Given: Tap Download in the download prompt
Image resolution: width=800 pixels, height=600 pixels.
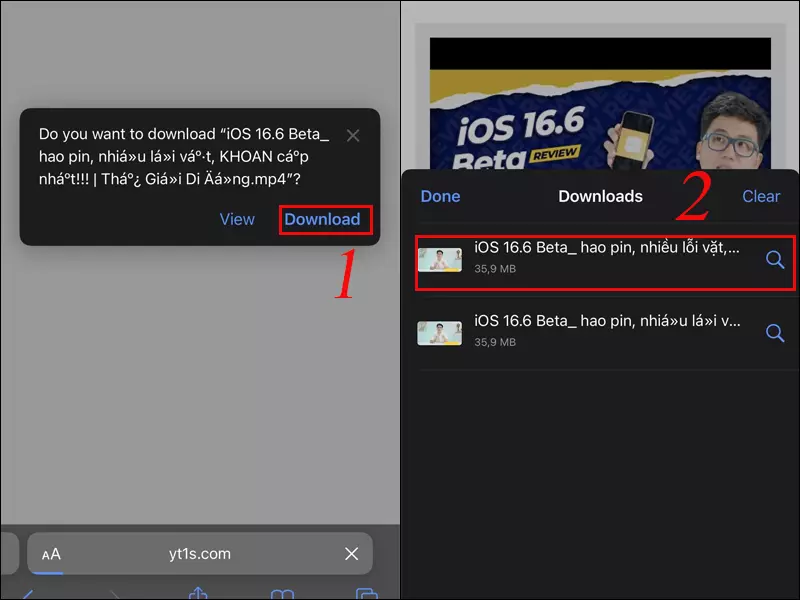Looking at the screenshot, I should [x=322, y=219].
